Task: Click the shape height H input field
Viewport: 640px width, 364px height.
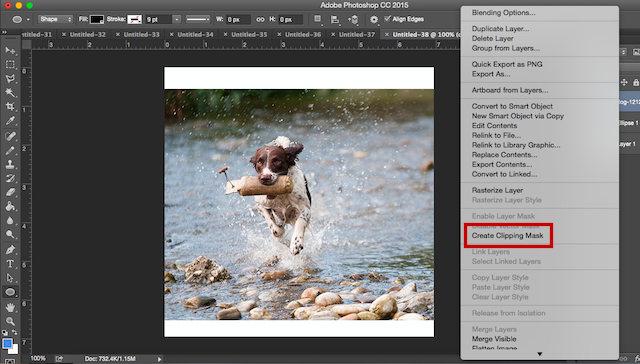Action: pyautogui.click(x=290, y=19)
